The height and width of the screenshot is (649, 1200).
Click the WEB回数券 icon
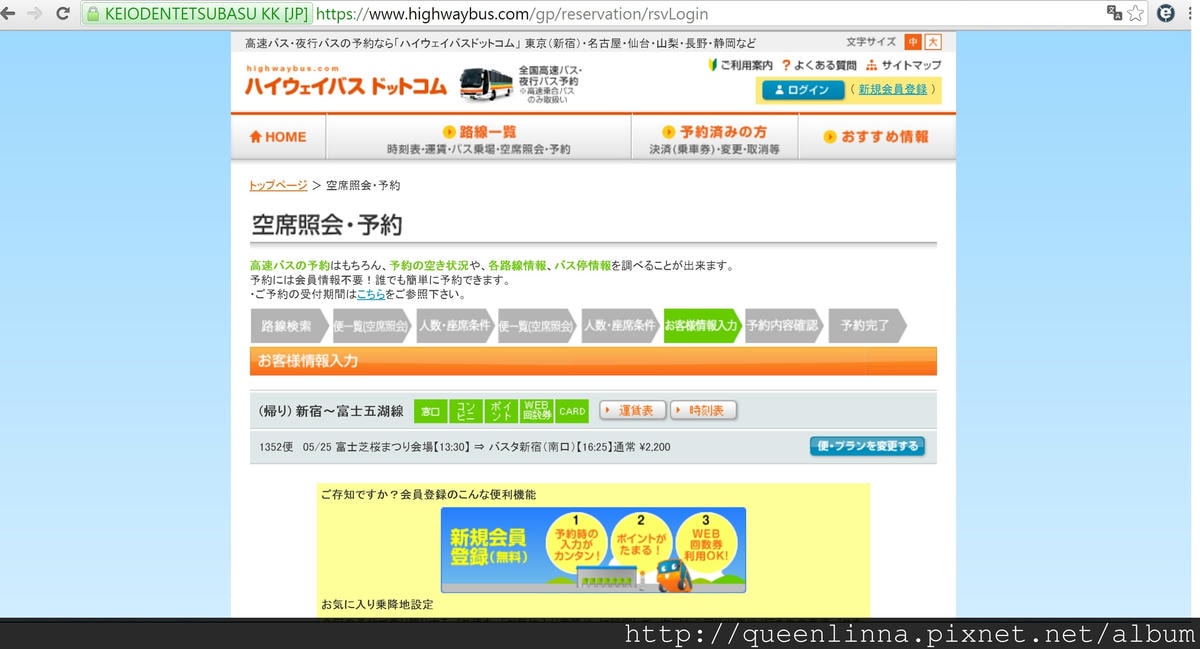[535, 410]
